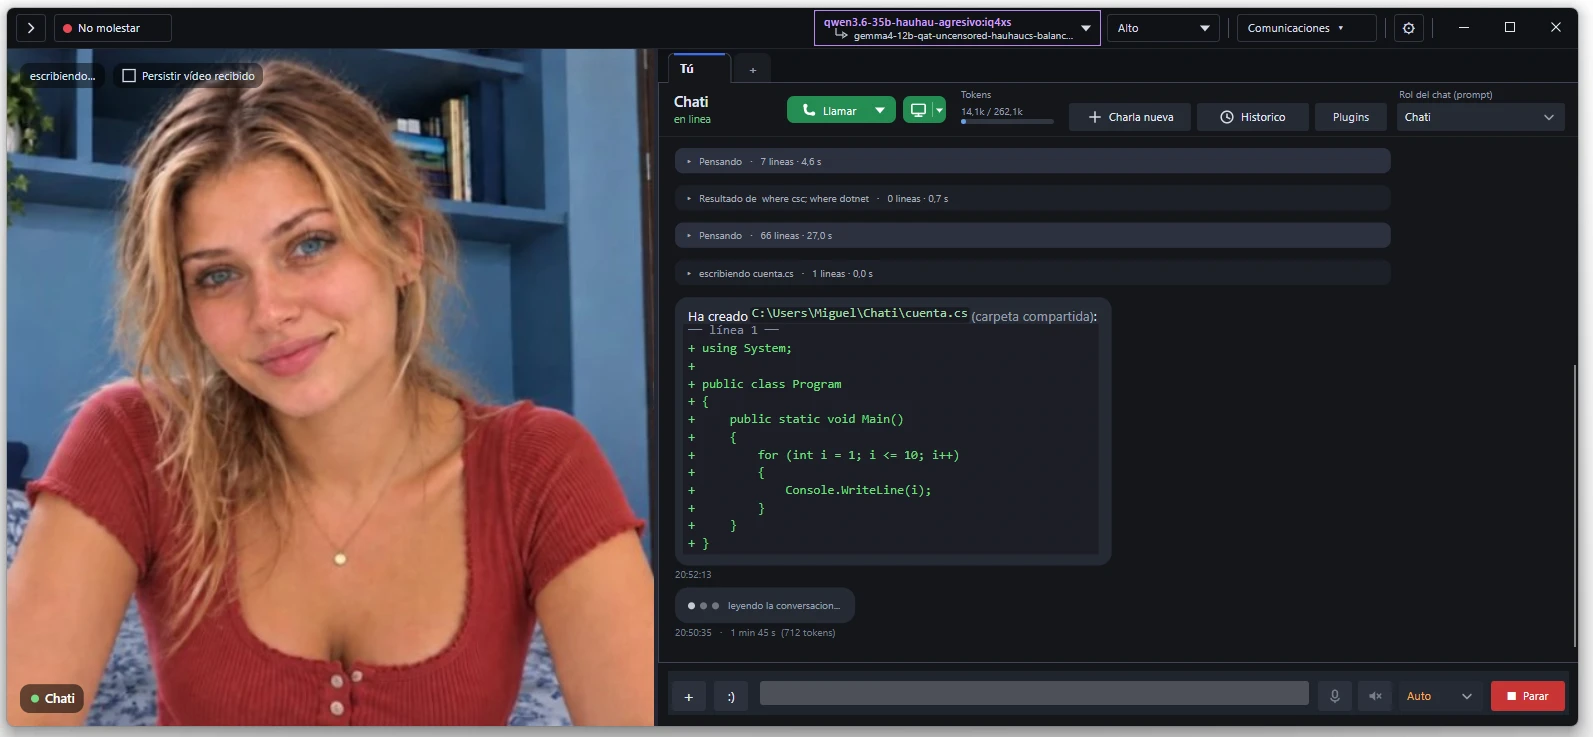
Task: Click the 20:52:13 timestamp
Action: (693, 575)
